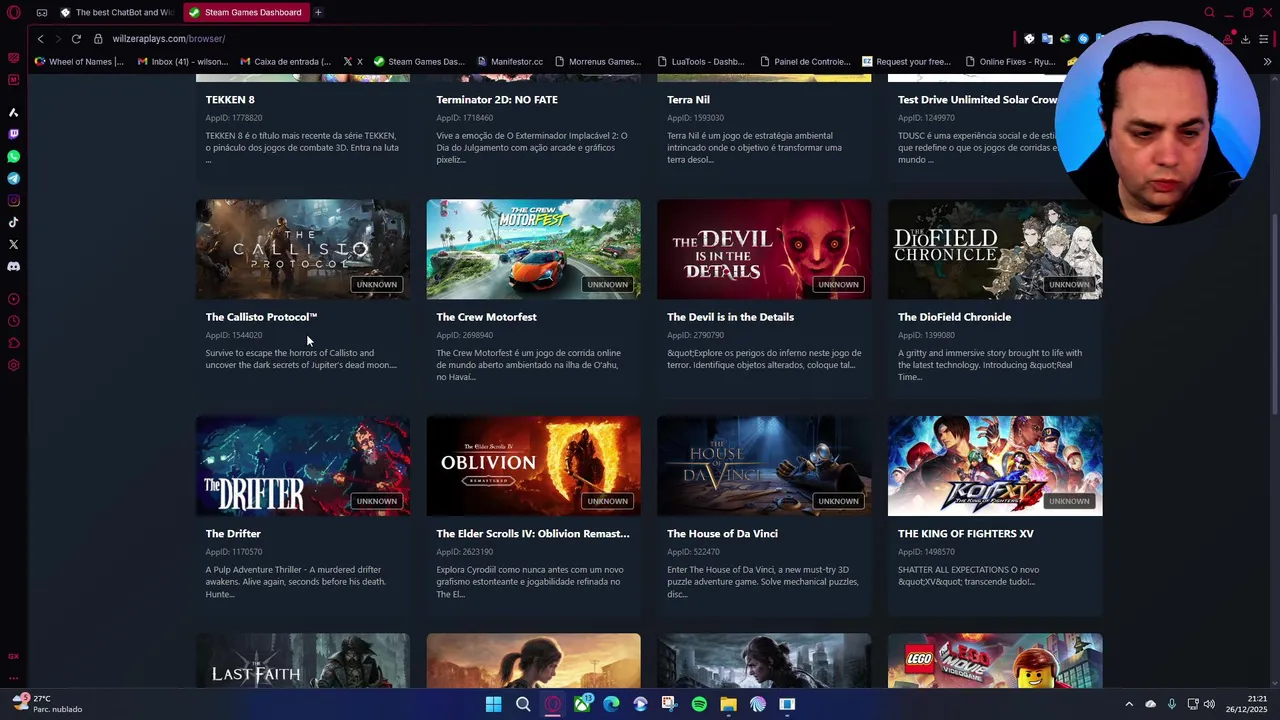
Task: Open The DioField Chronicle title link
Action: tap(954, 317)
